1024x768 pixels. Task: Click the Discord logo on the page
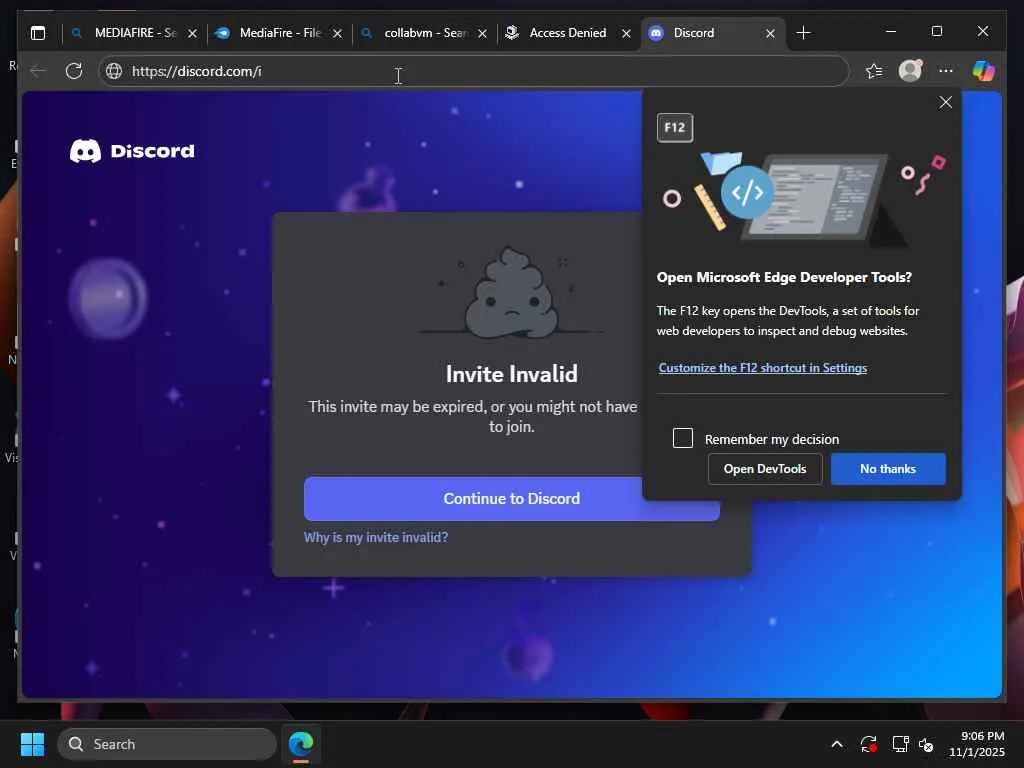(x=132, y=151)
